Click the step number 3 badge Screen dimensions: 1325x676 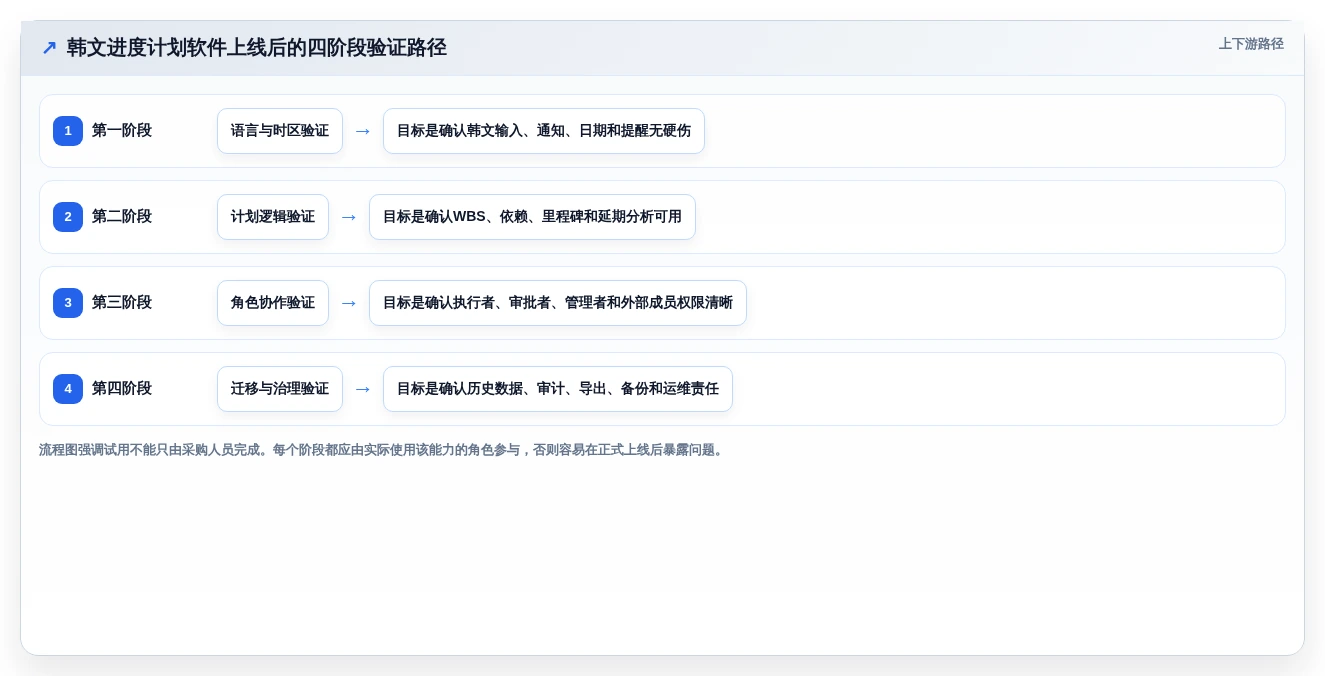point(68,303)
